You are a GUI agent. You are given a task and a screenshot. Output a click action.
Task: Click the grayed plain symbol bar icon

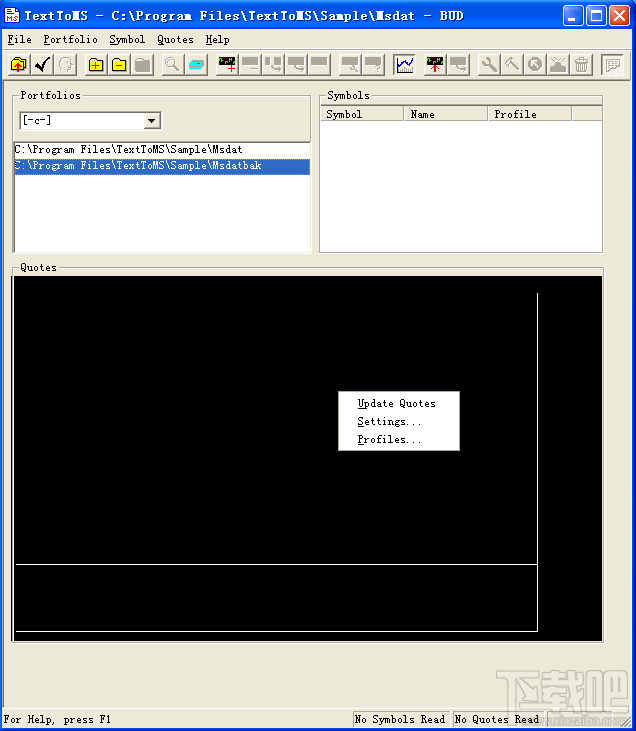319,65
